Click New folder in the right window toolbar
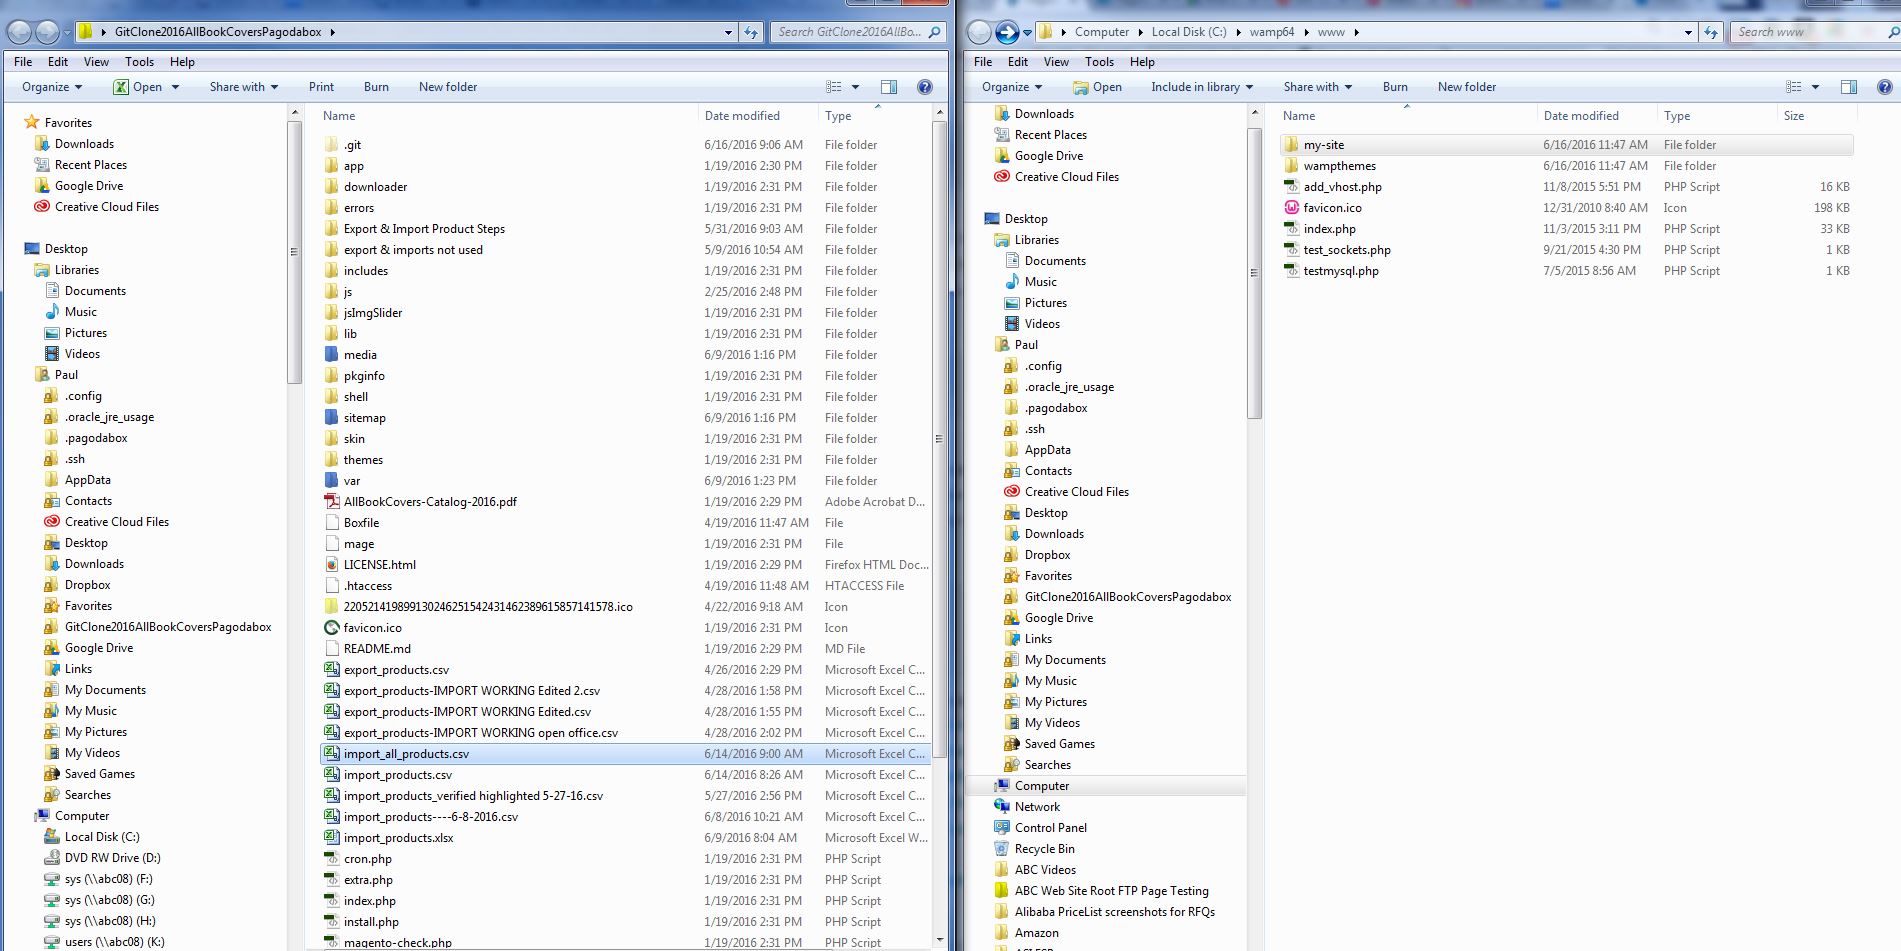Viewport: 1901px width, 951px height. tap(1467, 87)
